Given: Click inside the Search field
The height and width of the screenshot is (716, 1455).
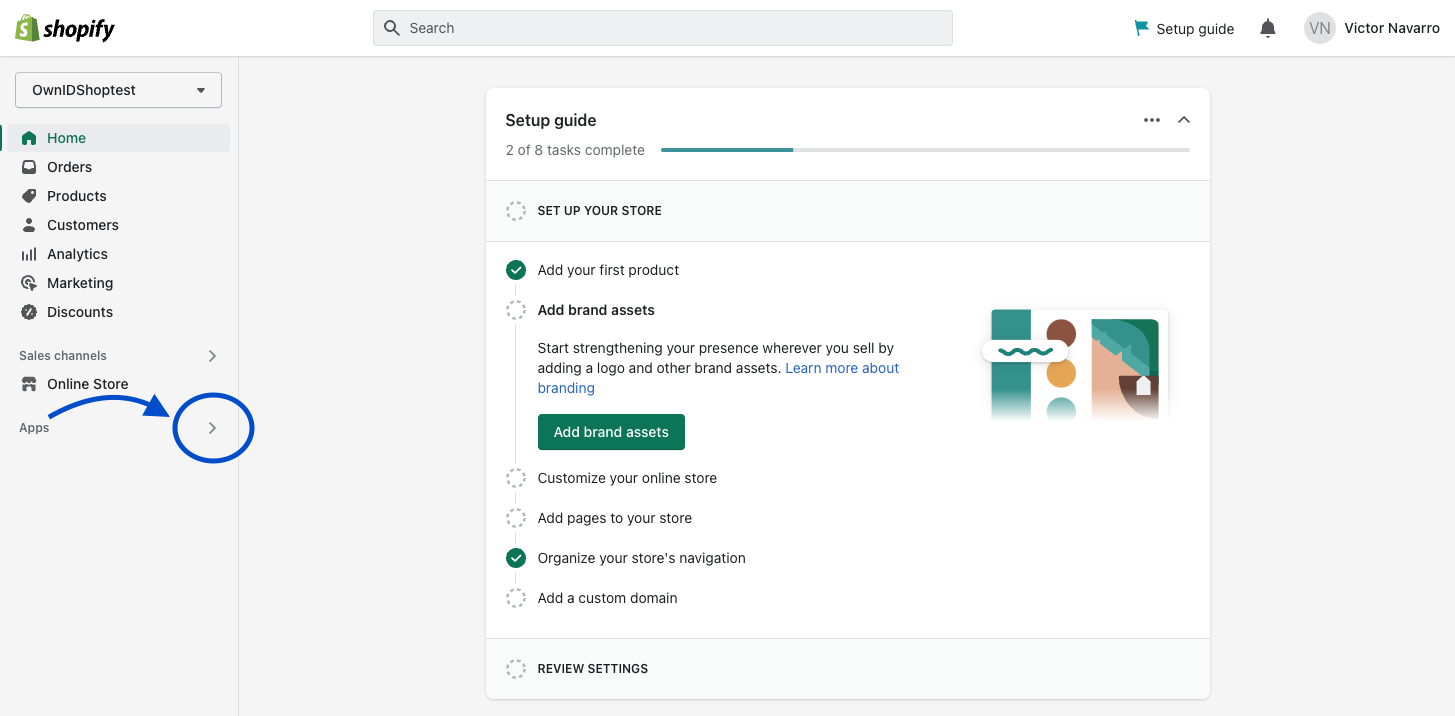Looking at the screenshot, I should 662,27.
